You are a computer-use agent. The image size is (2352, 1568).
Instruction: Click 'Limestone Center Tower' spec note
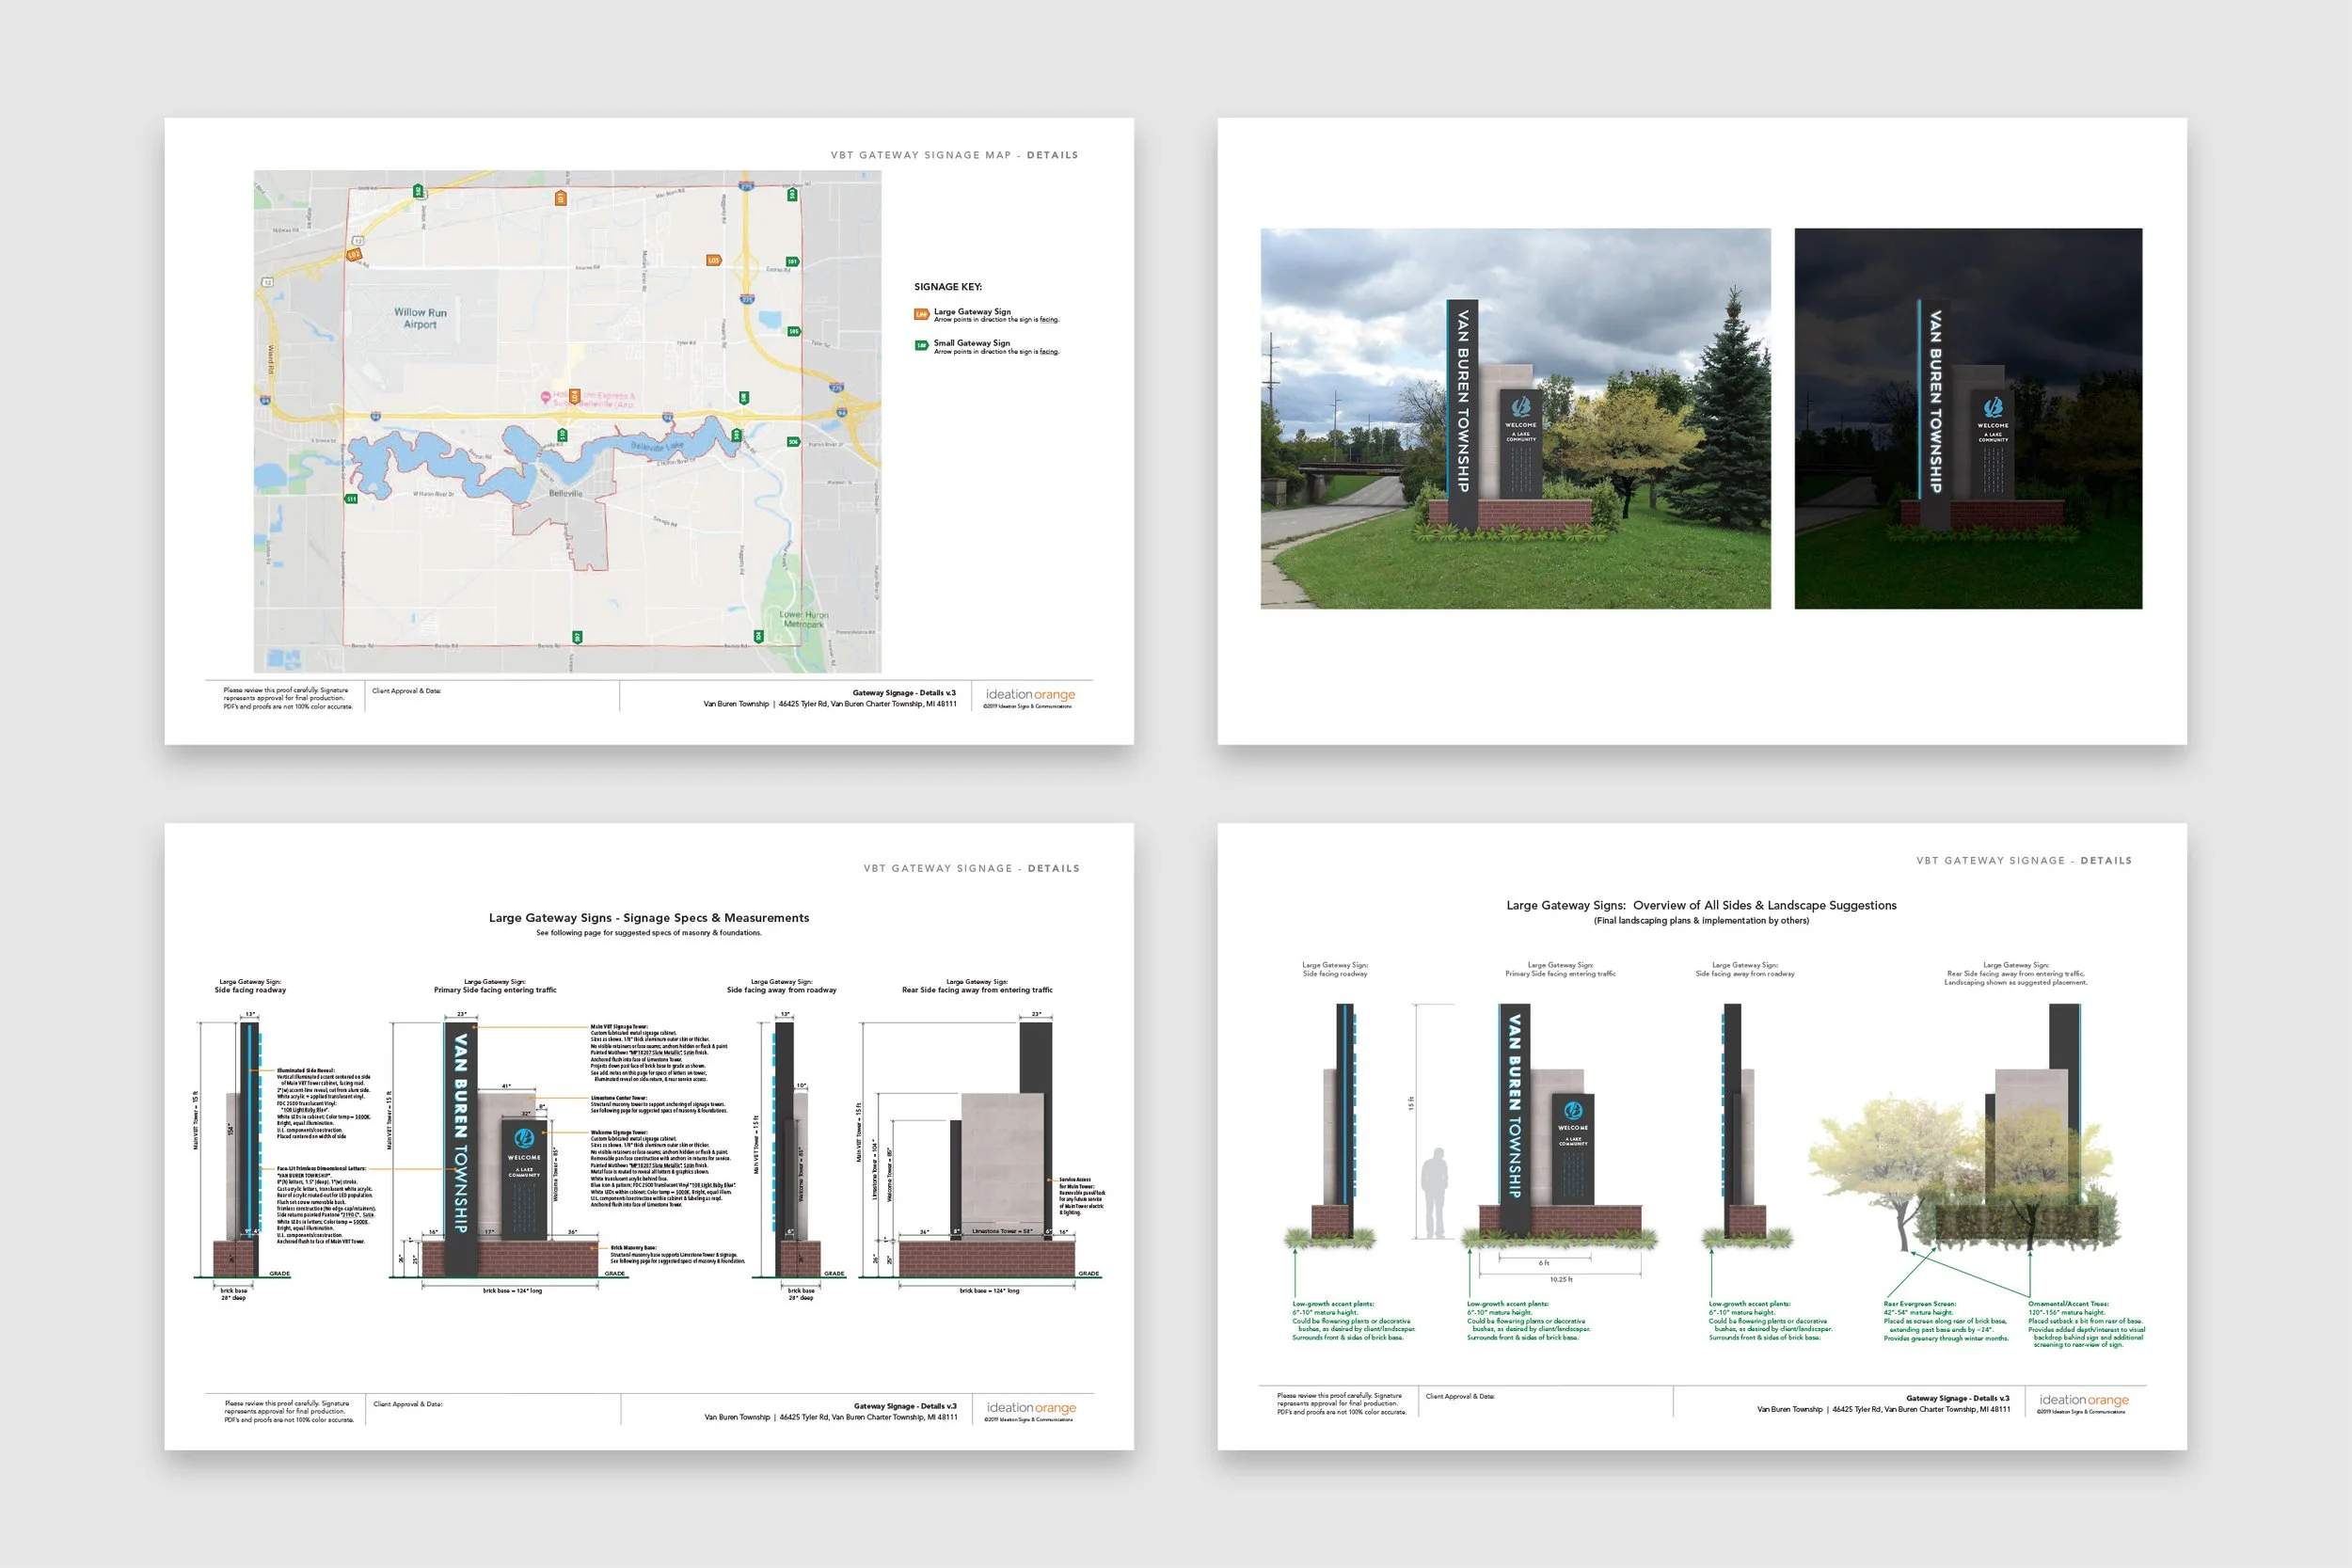click(x=659, y=1104)
